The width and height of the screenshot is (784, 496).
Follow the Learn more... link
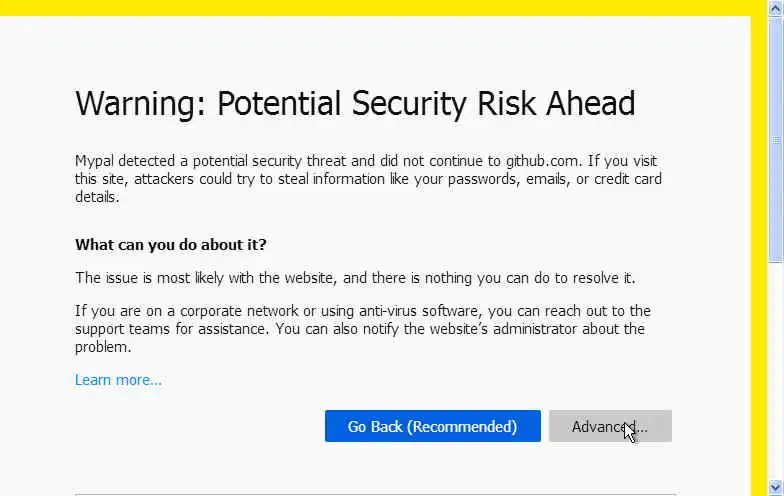tap(118, 380)
